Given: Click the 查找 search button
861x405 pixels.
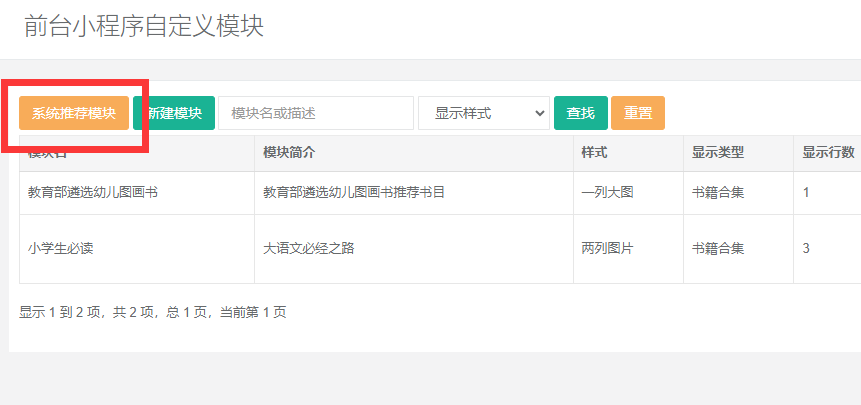Looking at the screenshot, I should (581, 113).
